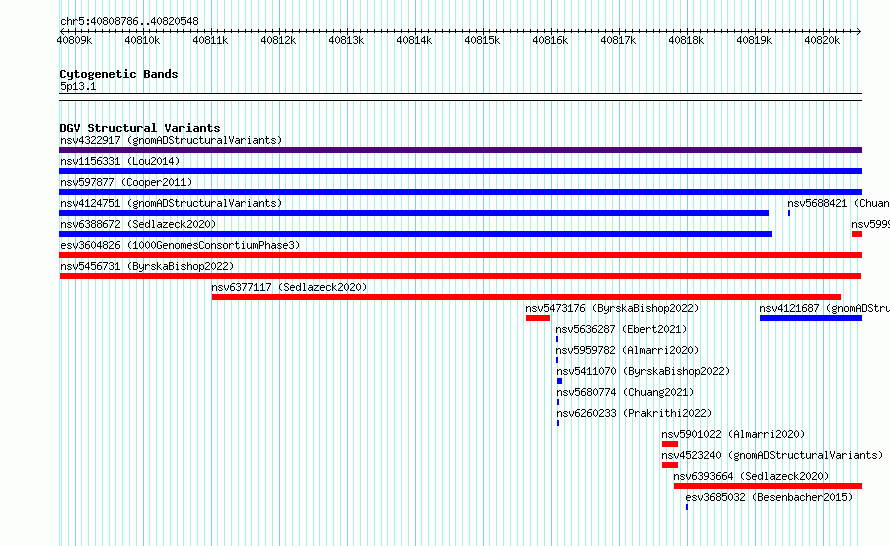Select the blue nsv4124751 variant bar

[414, 213]
